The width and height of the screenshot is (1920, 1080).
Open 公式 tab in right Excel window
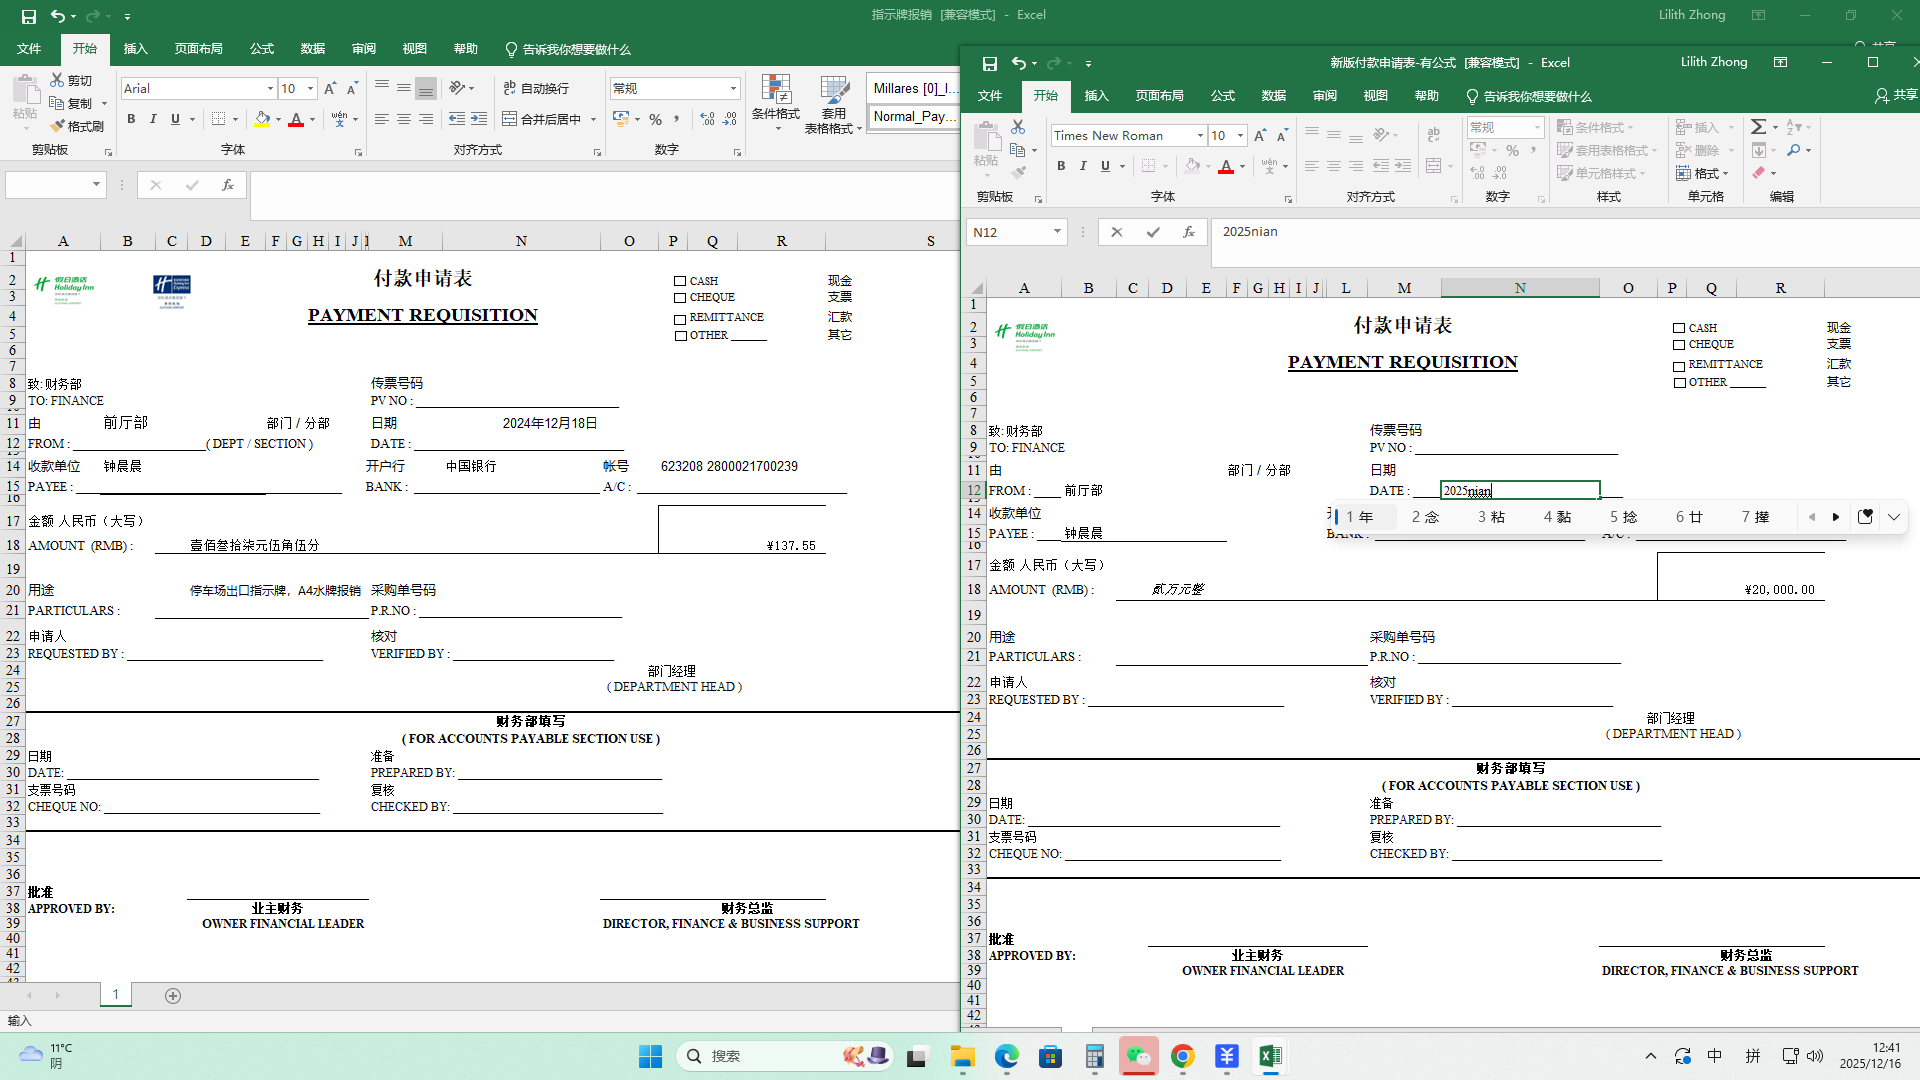(x=1222, y=96)
